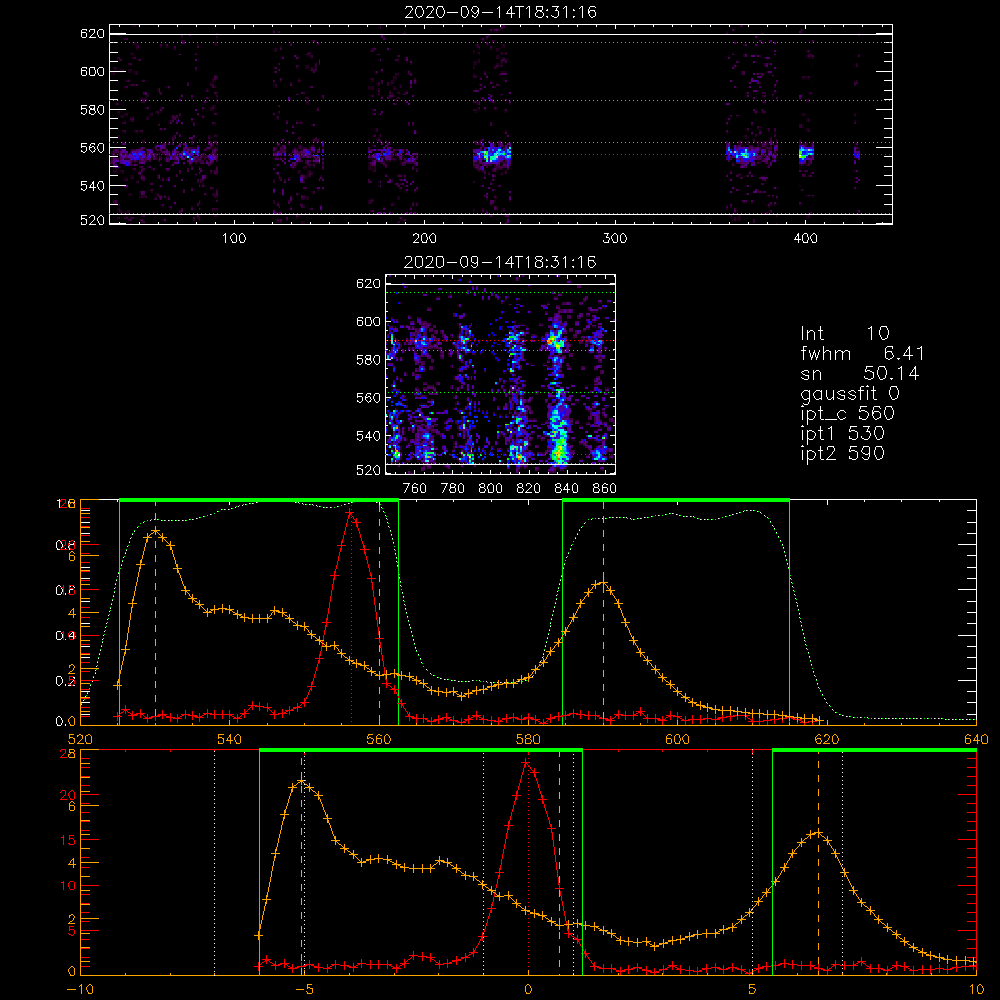Click the orange dashed marker at 560 in upper profile
The height and width of the screenshot is (1000, 1000).
379,612
